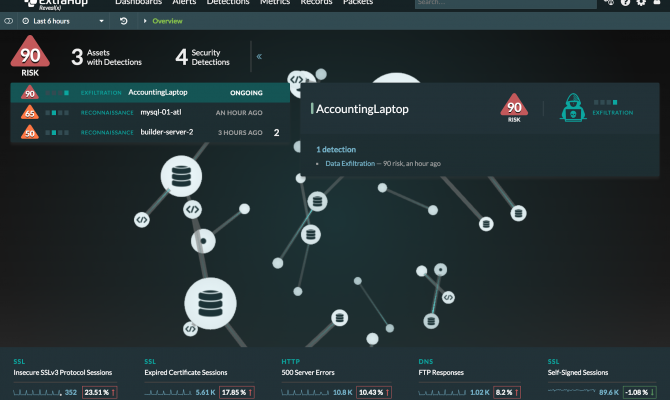
Task: Click the 90 risk badge in the popup
Action: 514,107
